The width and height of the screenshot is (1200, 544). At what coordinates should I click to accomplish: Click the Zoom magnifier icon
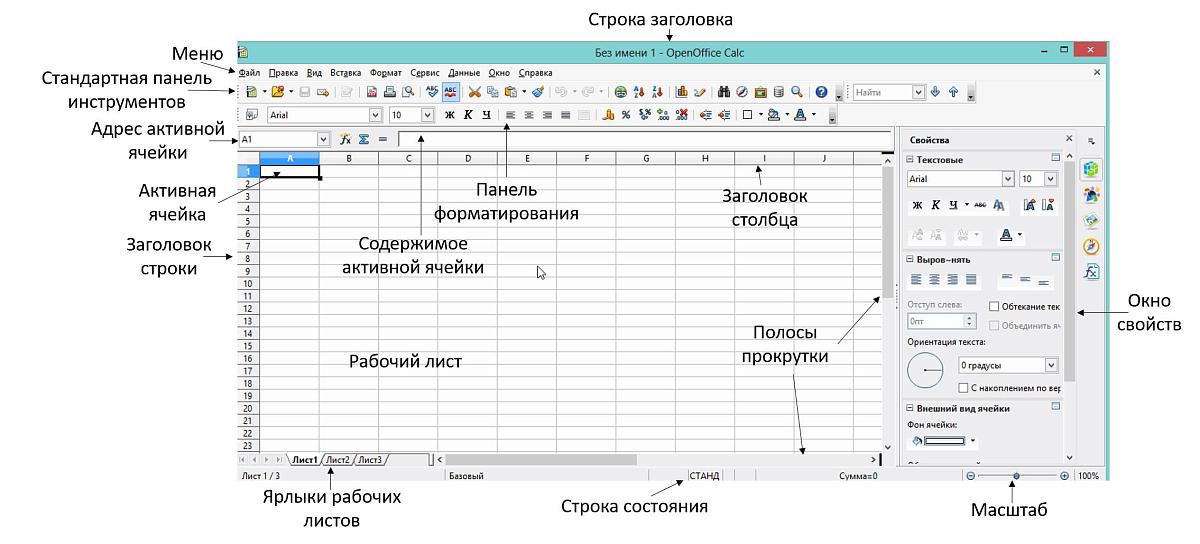(x=797, y=92)
